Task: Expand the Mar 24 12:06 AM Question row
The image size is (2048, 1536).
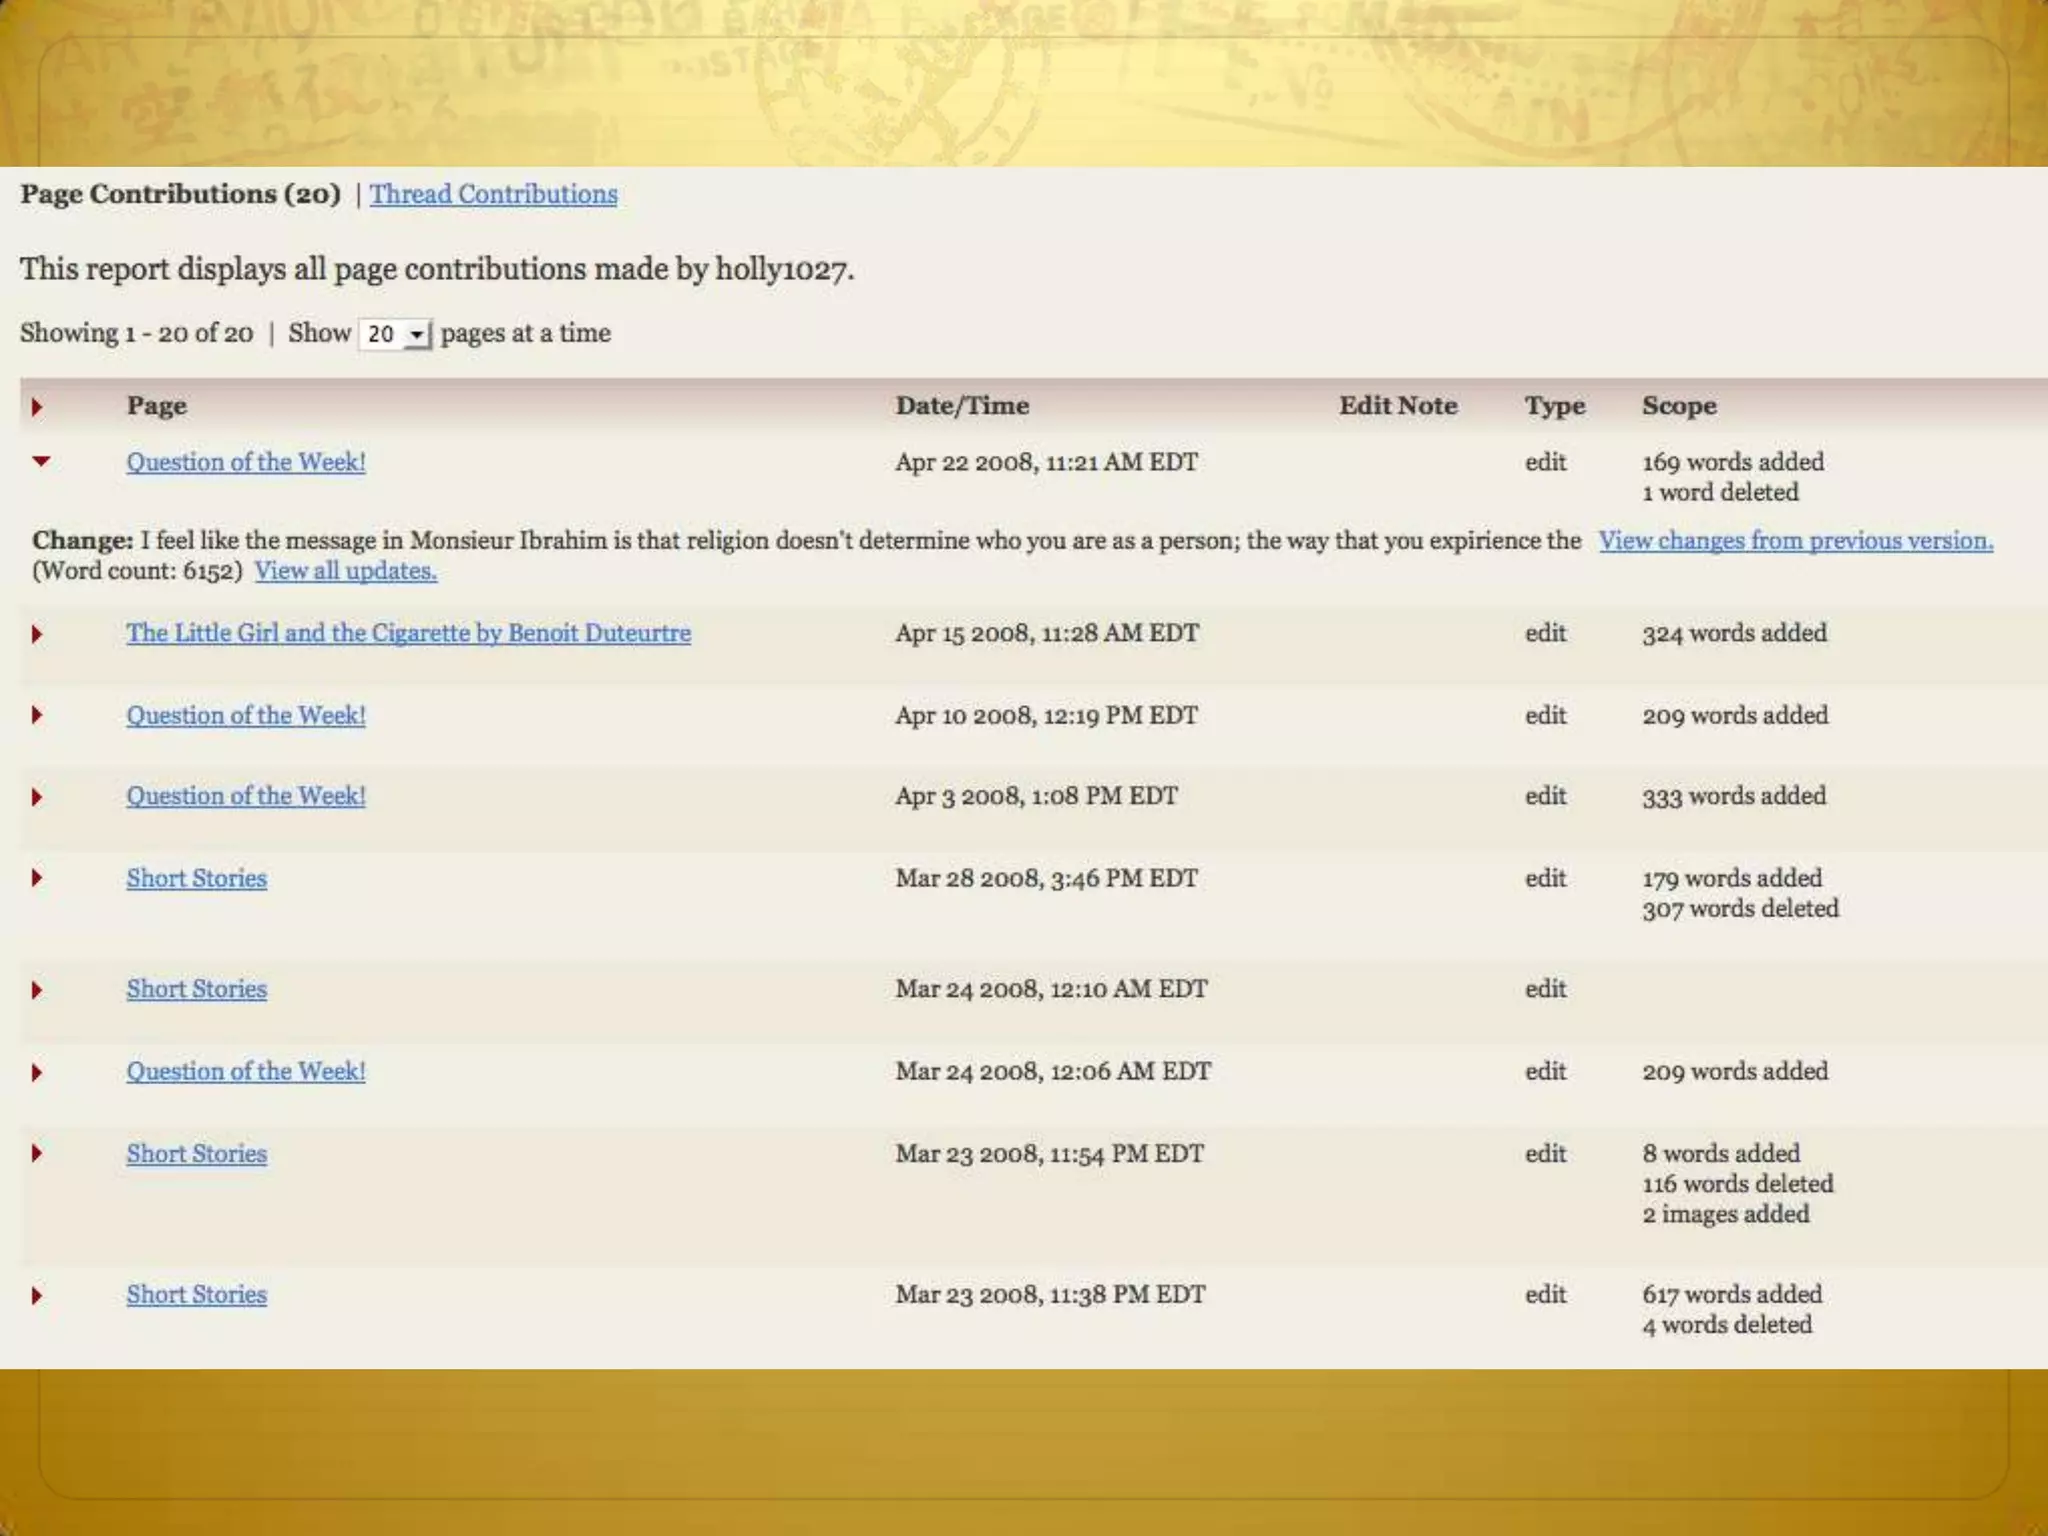Action: click(37, 1072)
